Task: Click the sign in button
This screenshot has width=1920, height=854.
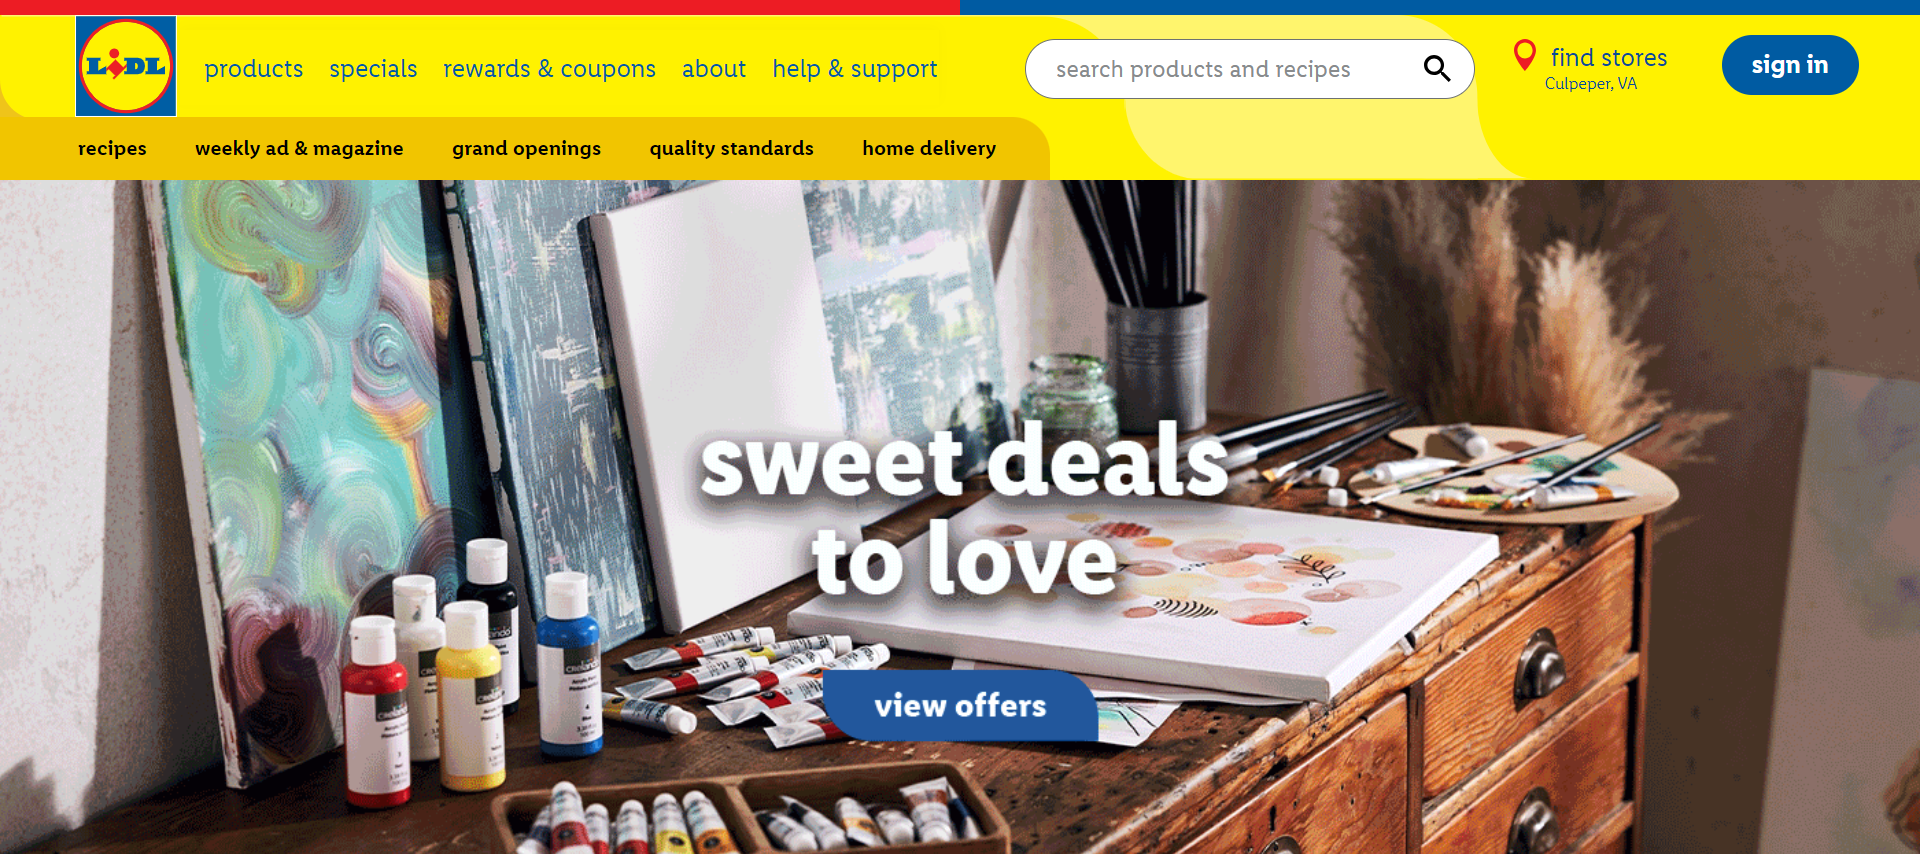Action: coord(1790,65)
